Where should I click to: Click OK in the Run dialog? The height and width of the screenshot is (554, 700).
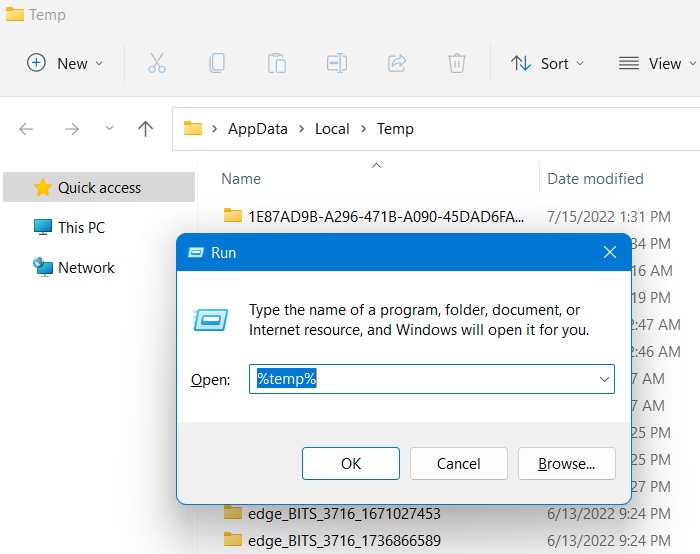[351, 464]
